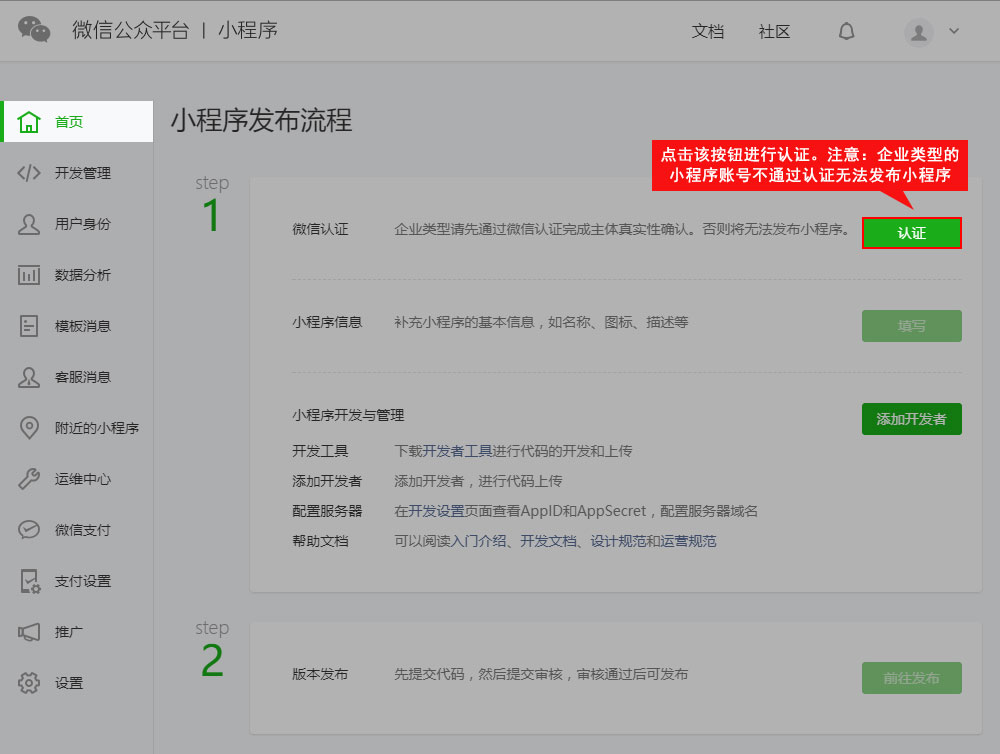This screenshot has height=754, width=1000.
Task: Open 用户身份 in the sidebar
Action: pos(82,224)
